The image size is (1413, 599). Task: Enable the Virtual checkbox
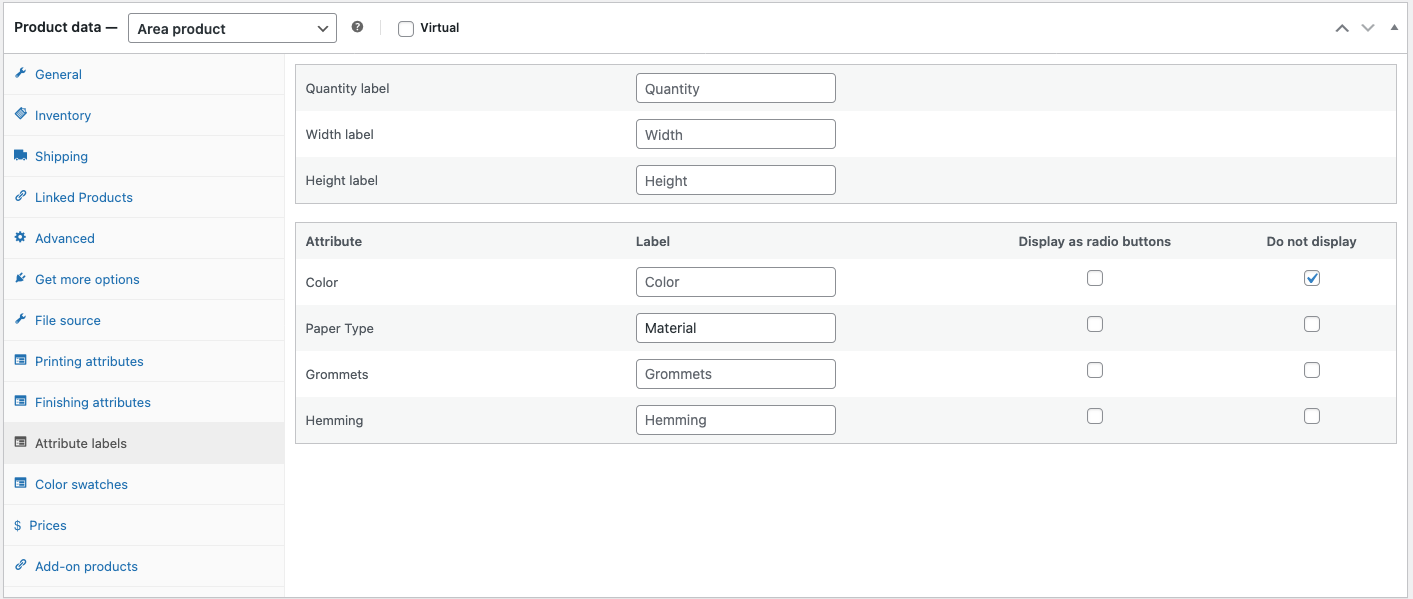tap(406, 29)
